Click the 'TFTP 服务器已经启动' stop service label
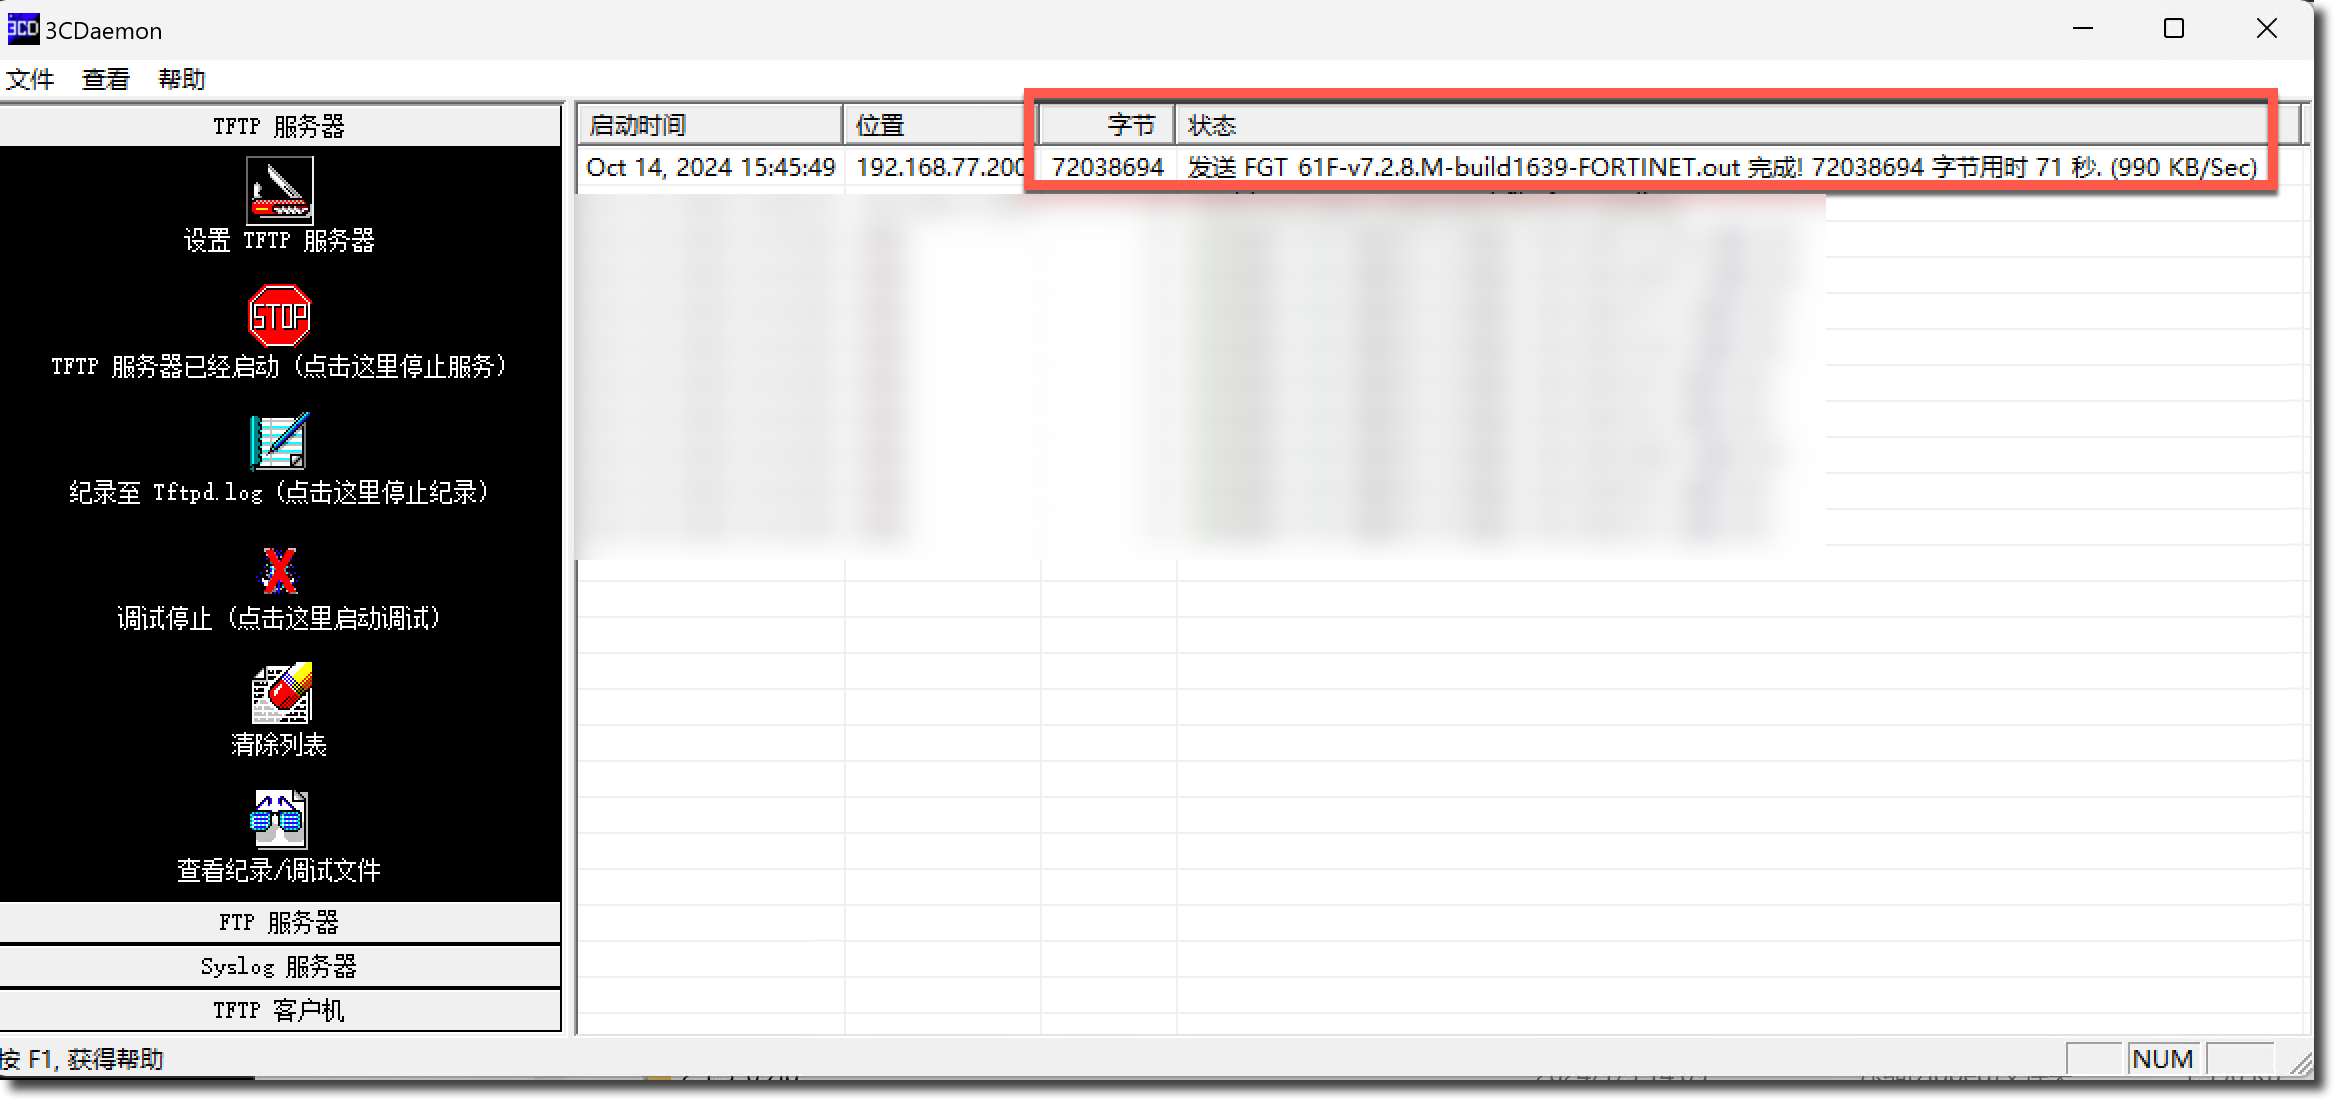The height and width of the screenshot is (1100, 2334). (x=280, y=367)
